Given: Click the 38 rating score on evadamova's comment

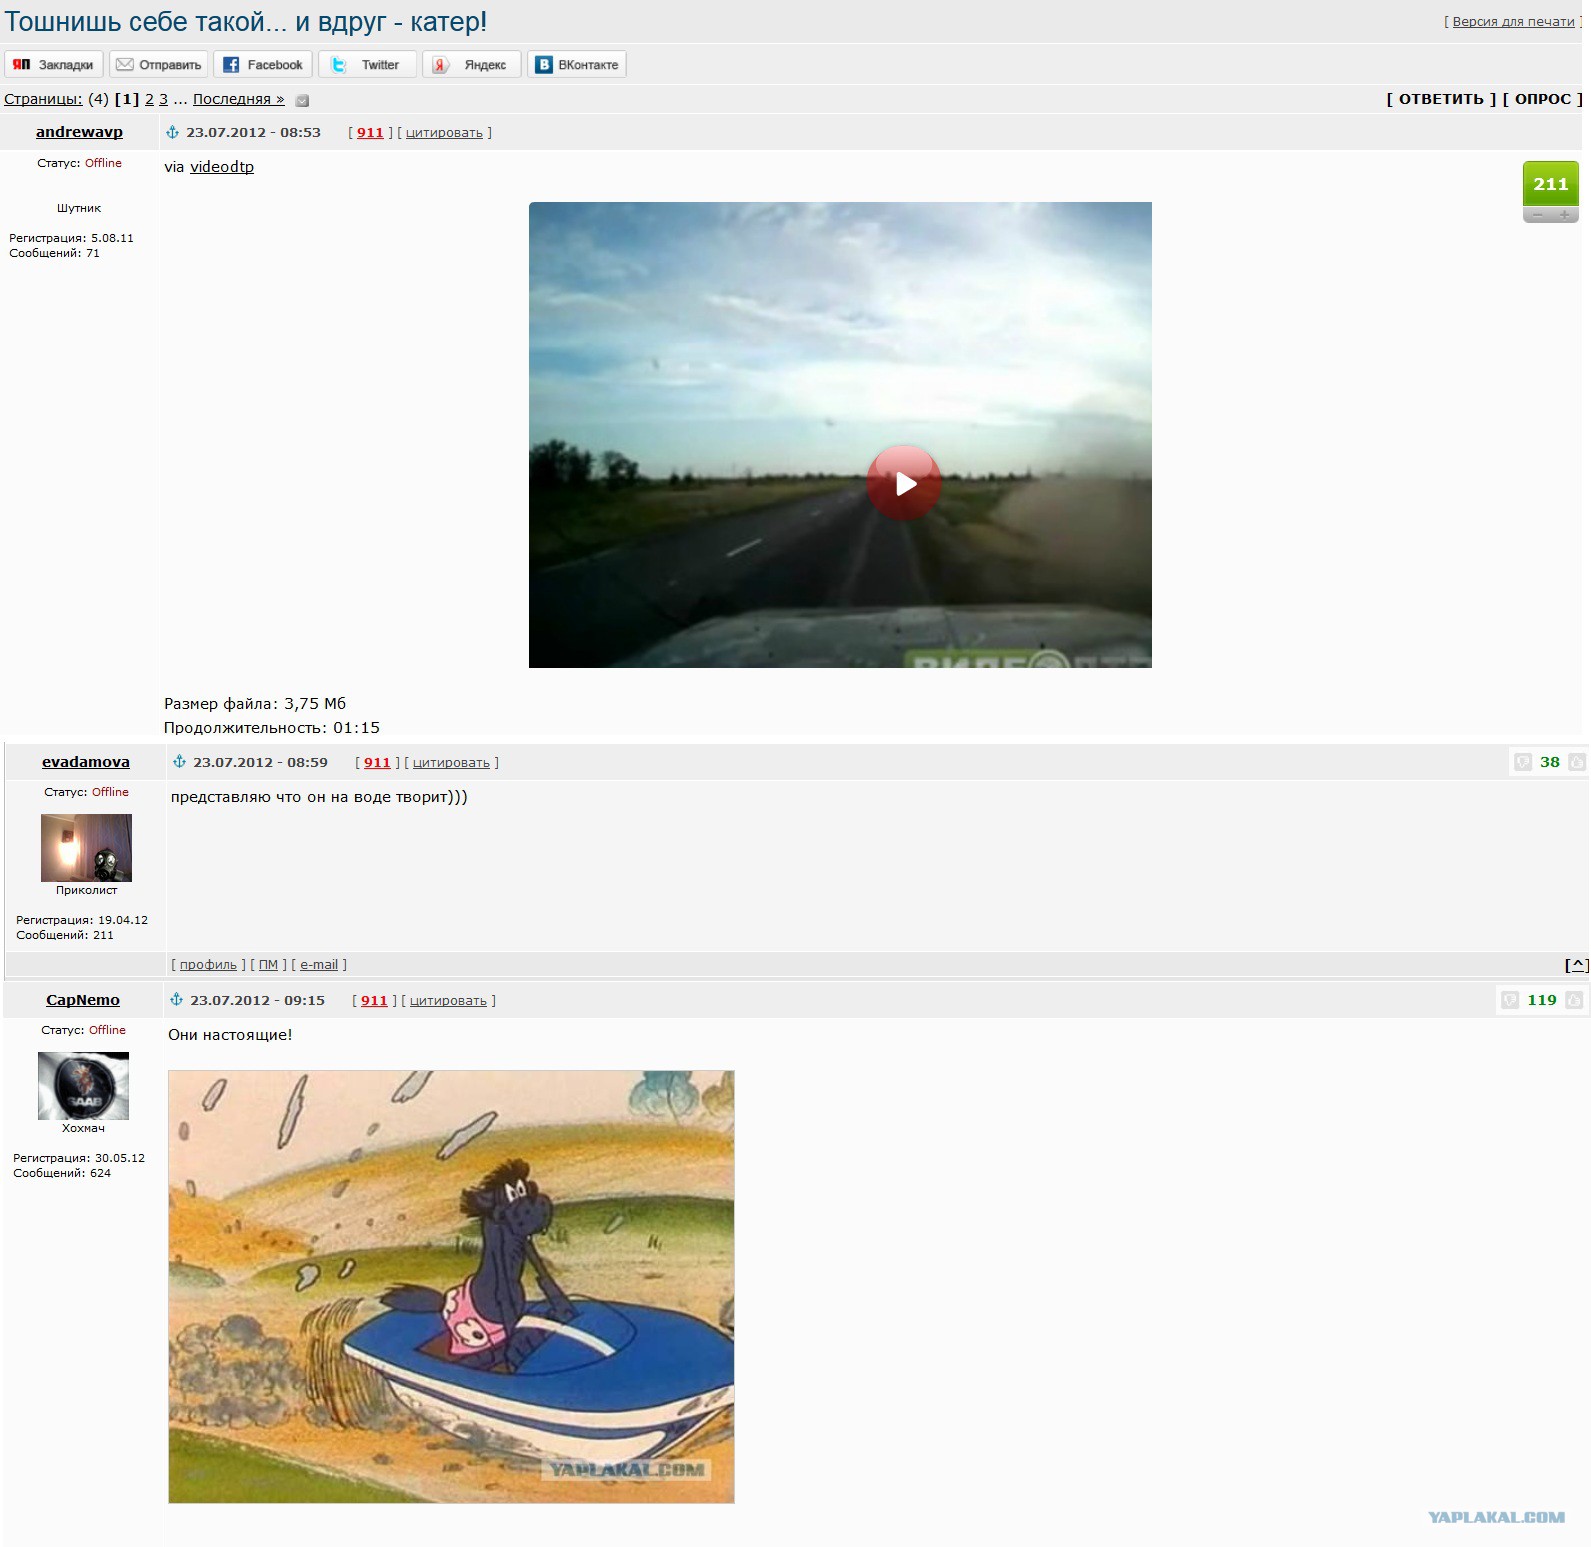Looking at the screenshot, I should tap(1549, 762).
